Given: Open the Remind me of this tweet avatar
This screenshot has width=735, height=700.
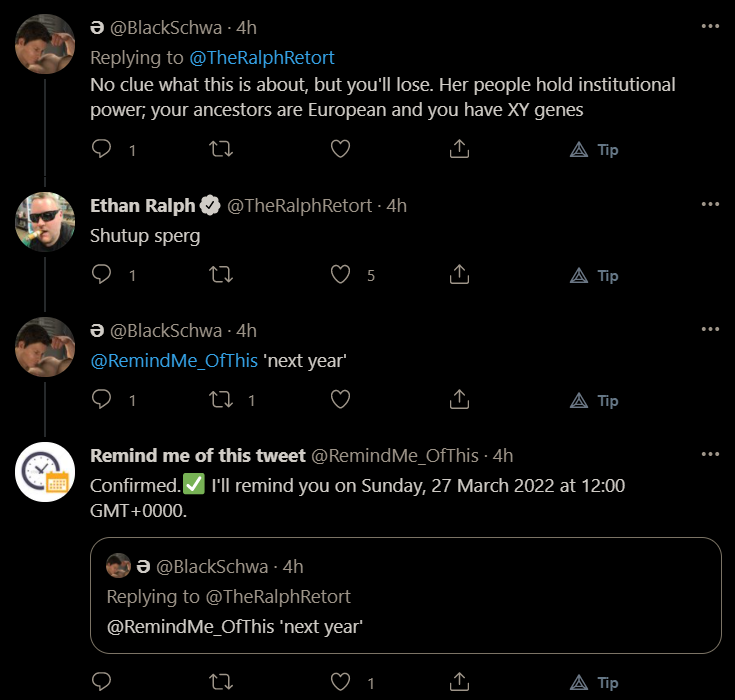Looking at the screenshot, I should [45, 472].
